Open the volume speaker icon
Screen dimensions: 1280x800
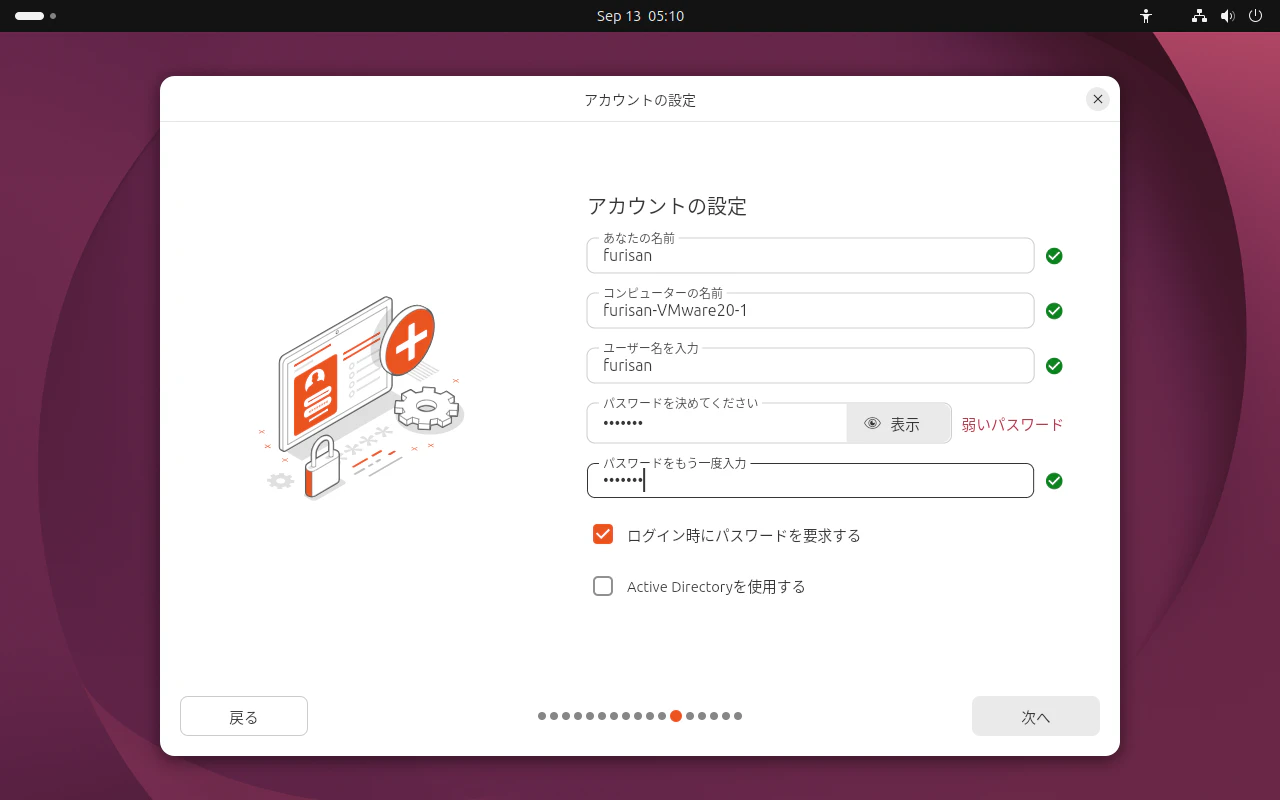coord(1228,16)
